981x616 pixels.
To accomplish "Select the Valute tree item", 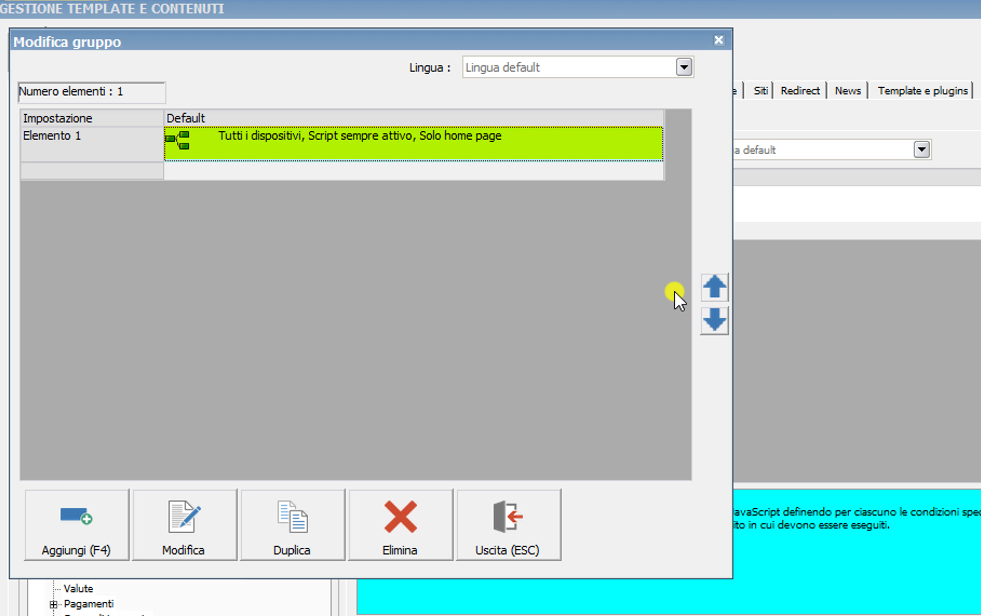I will click(78, 589).
